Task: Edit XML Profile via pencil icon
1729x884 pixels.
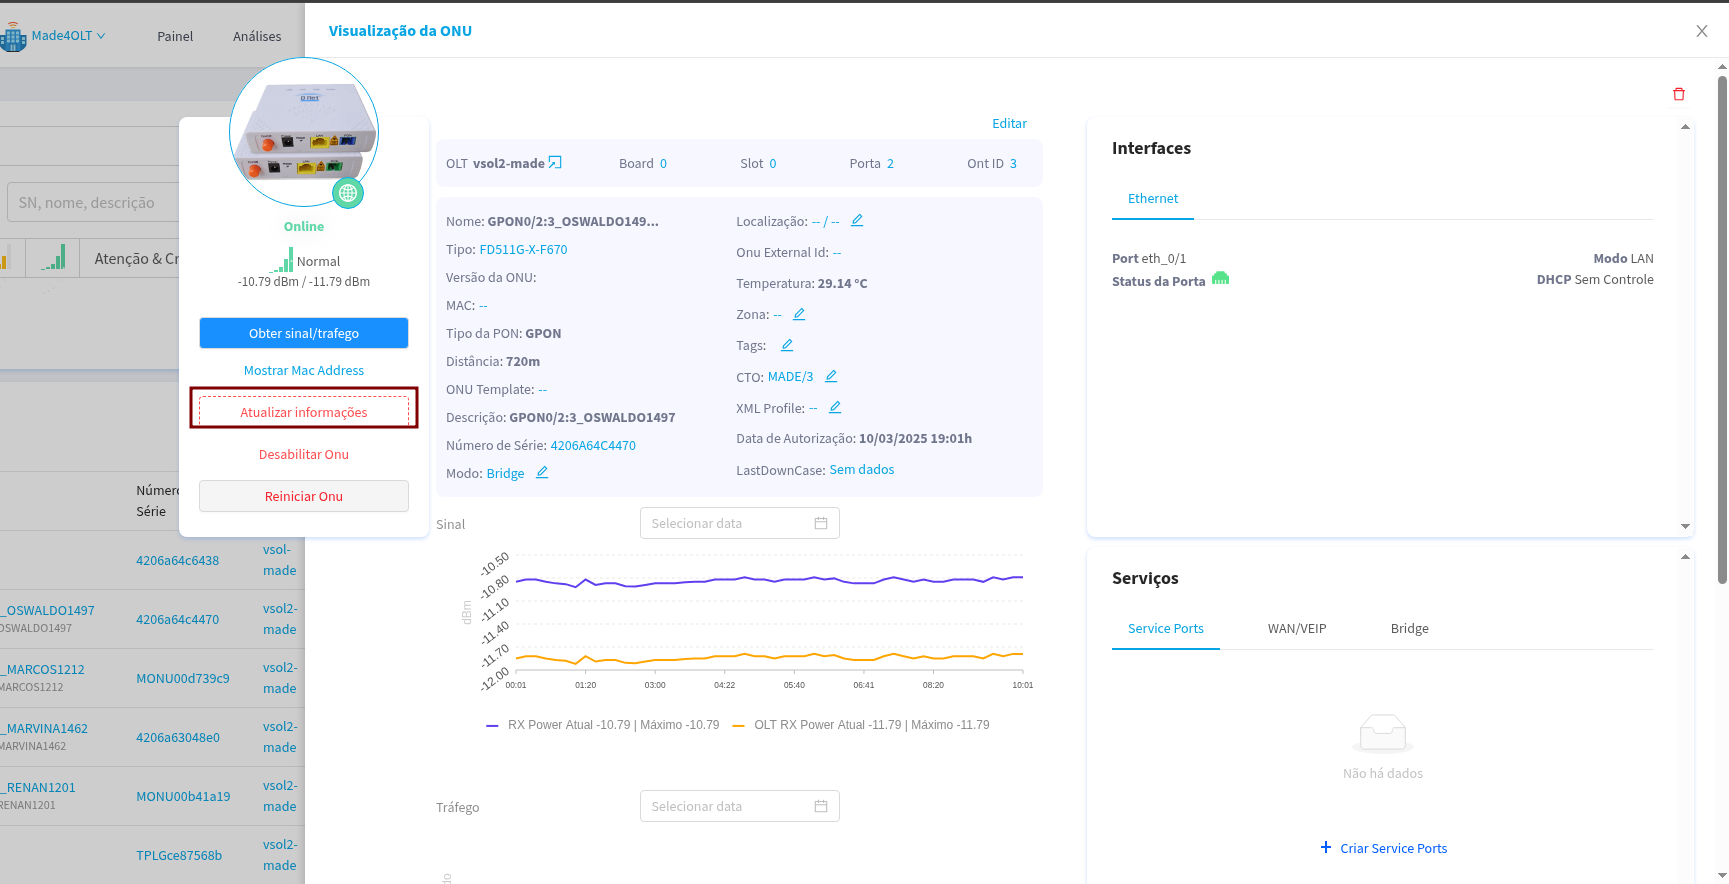Action: (x=835, y=408)
